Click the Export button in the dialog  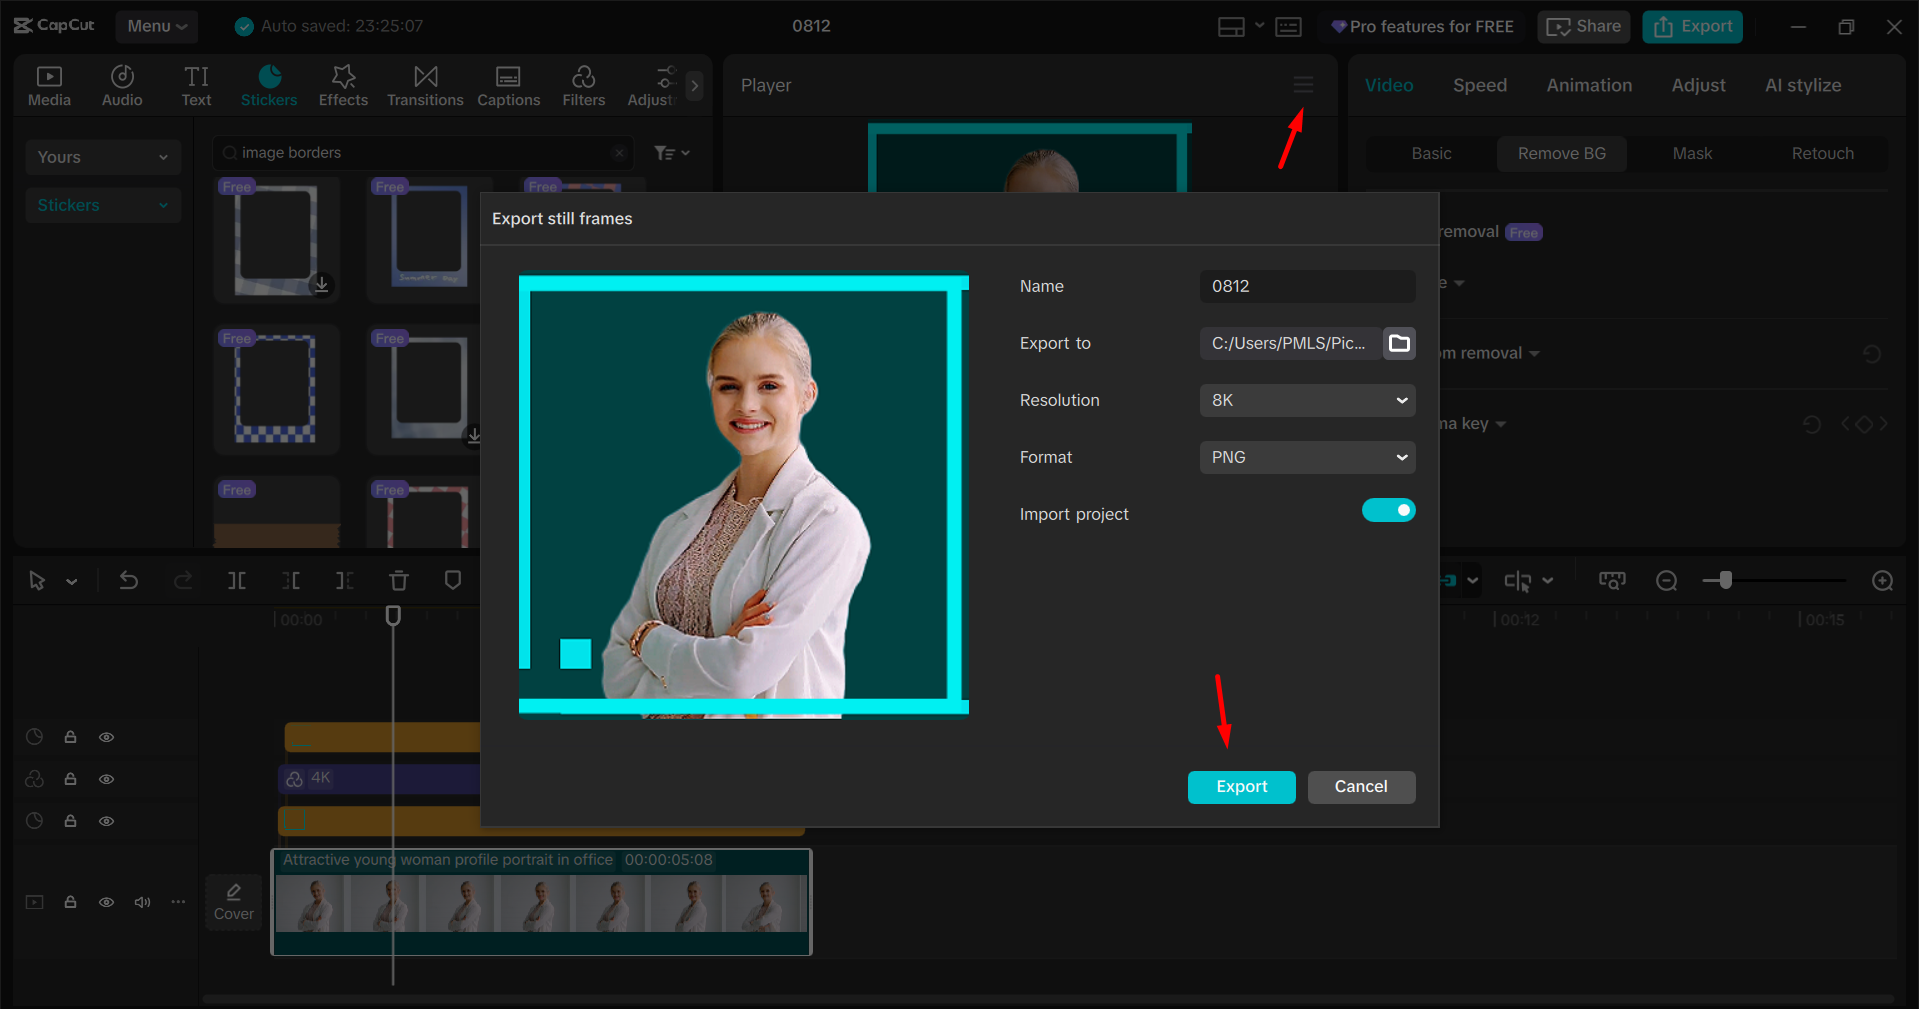click(1241, 787)
